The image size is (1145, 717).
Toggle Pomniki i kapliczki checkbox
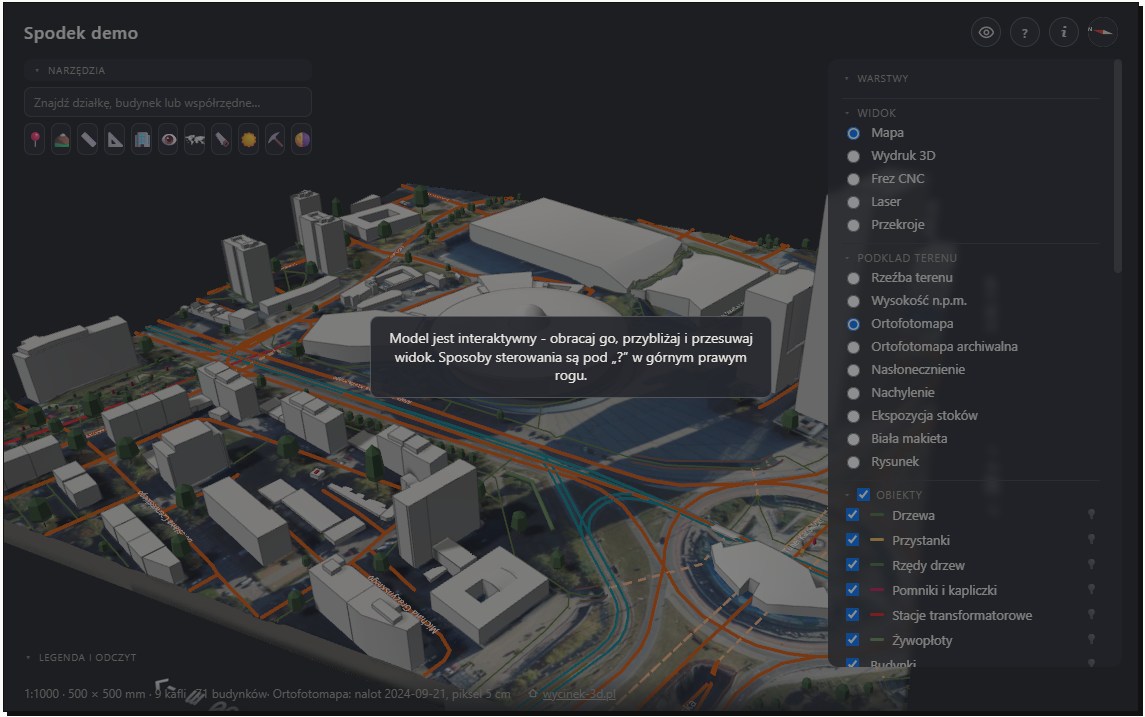click(x=852, y=589)
